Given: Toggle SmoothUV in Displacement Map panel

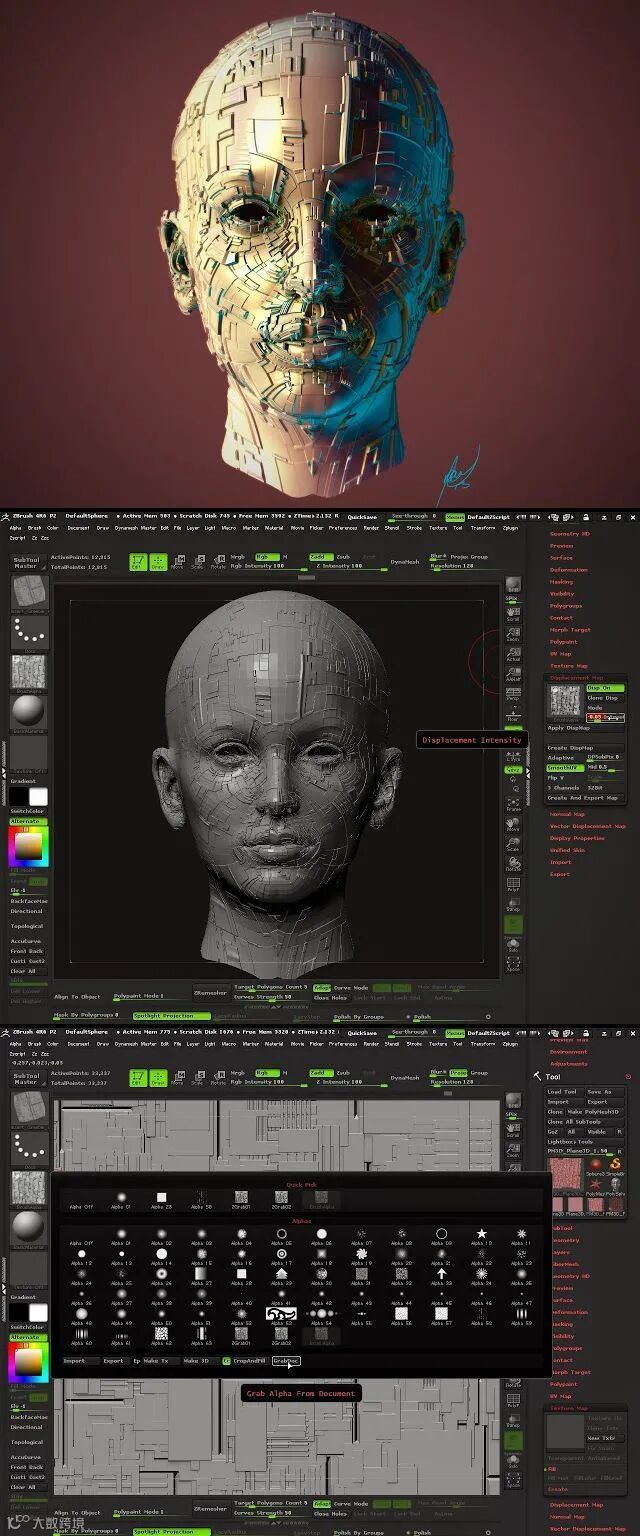Looking at the screenshot, I should pos(564,767).
